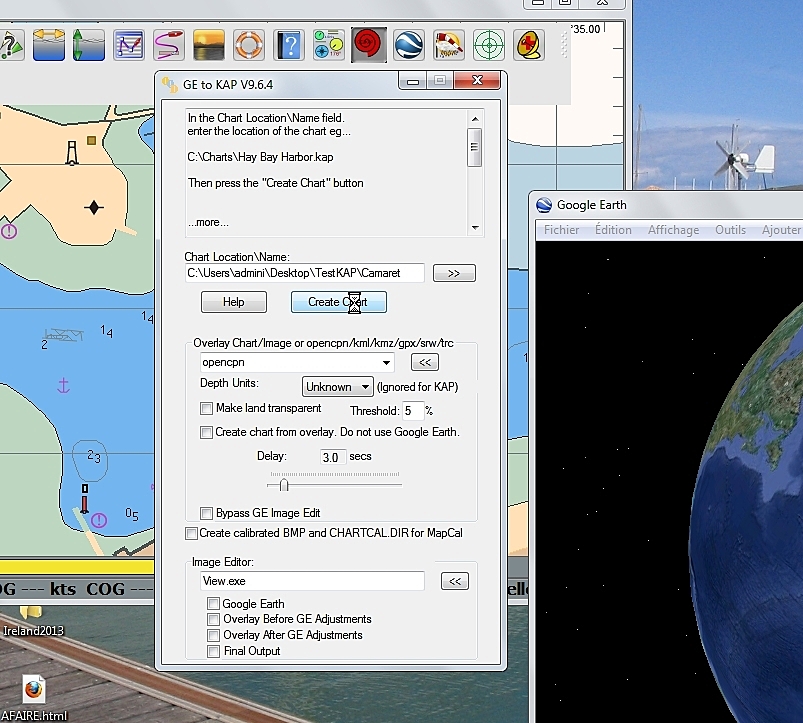Open the Firefox AFAIRE.html desktop icon
Image resolution: width=803 pixels, height=723 pixels.
[x=34, y=690]
